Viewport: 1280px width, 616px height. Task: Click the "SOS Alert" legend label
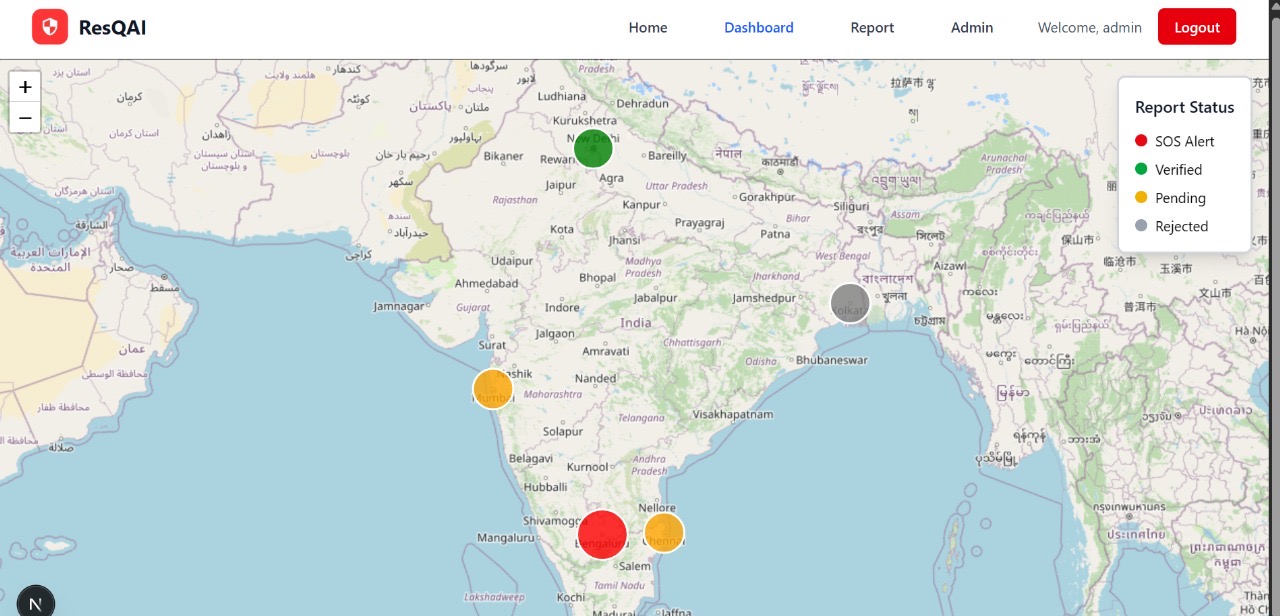(x=1185, y=141)
